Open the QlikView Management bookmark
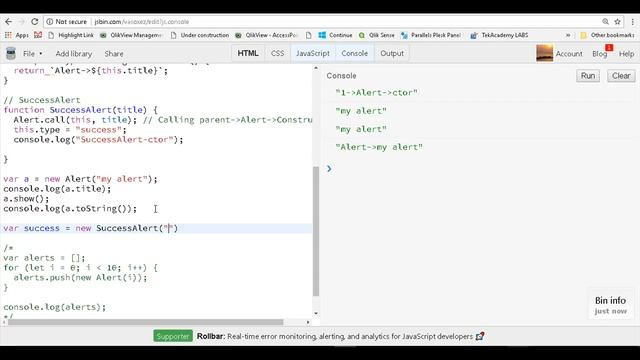The image size is (640, 360). coord(131,35)
